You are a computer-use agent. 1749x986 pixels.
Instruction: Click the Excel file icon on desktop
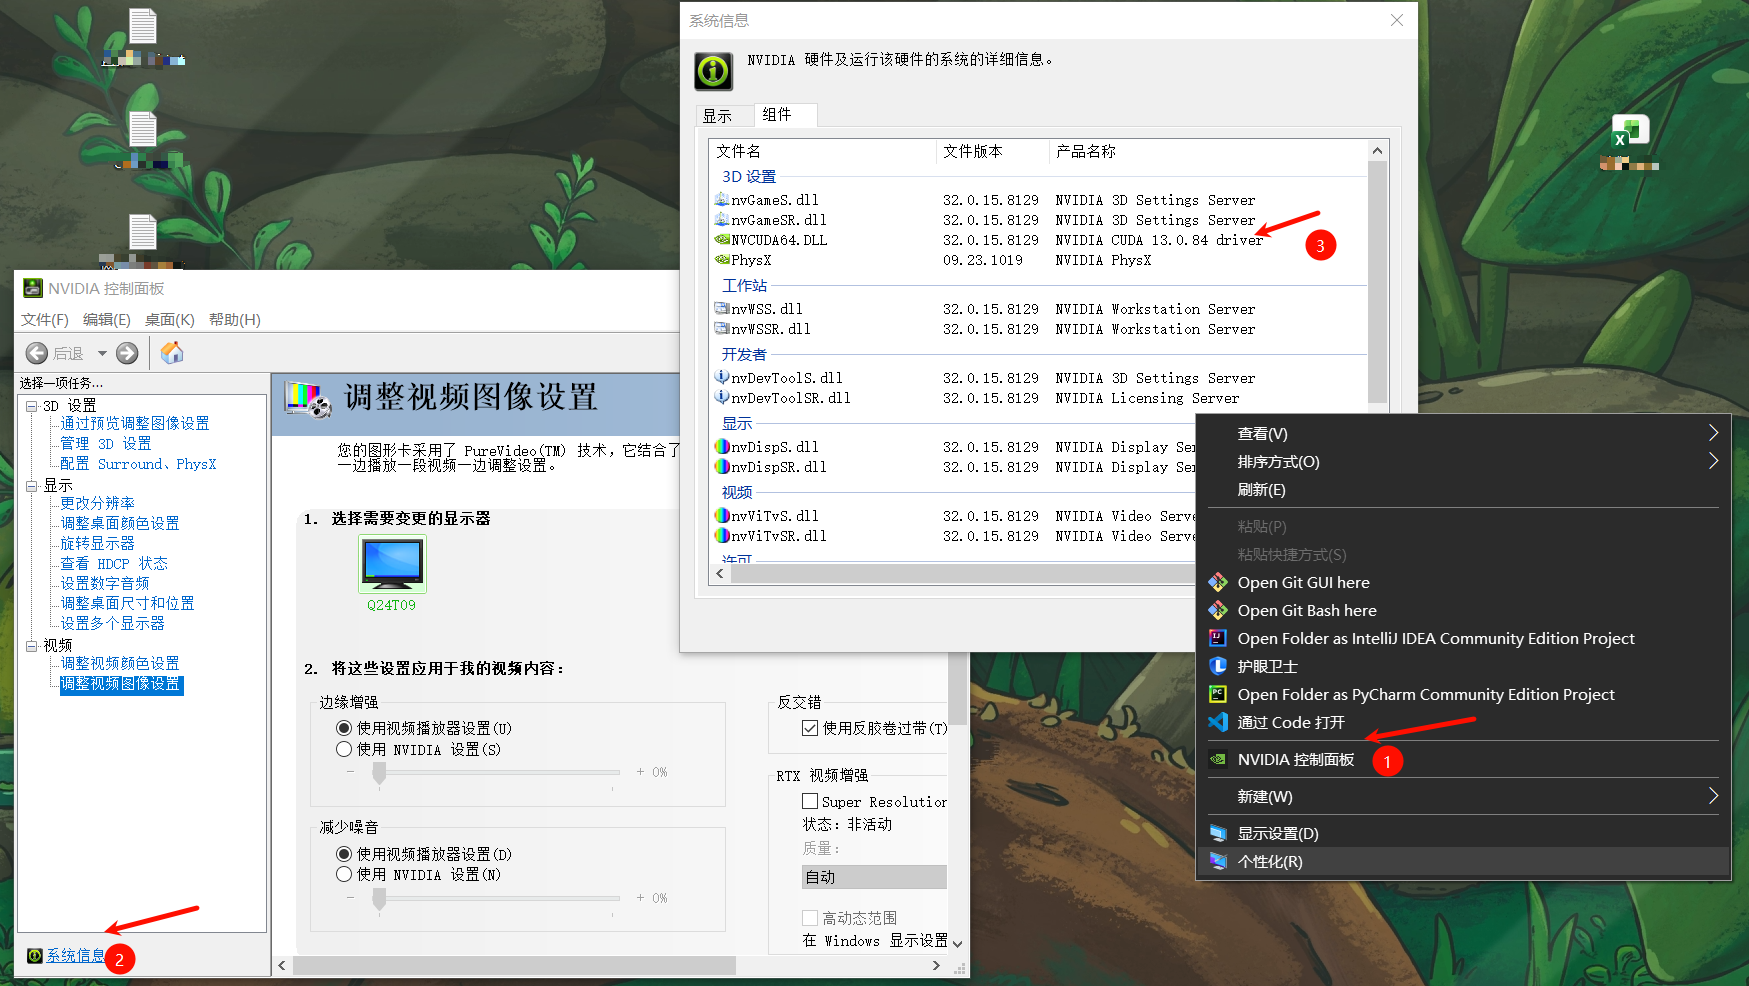click(x=1630, y=131)
